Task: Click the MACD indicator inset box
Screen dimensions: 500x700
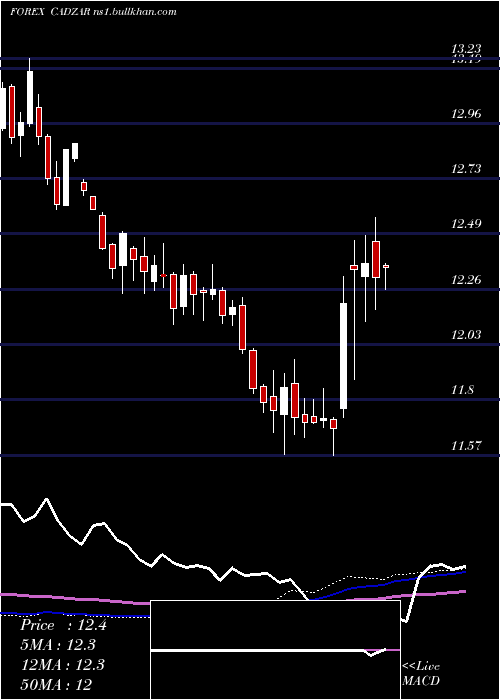Action: pyautogui.click(x=275, y=650)
